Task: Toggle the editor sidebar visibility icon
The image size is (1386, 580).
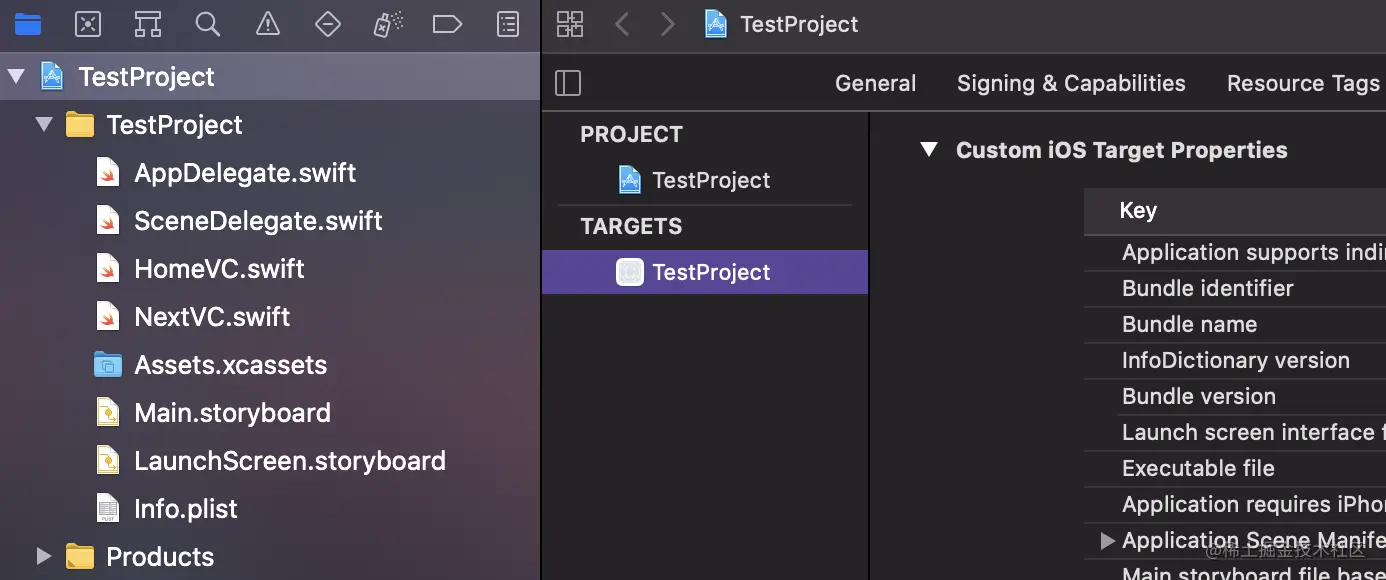Action: coord(568,83)
